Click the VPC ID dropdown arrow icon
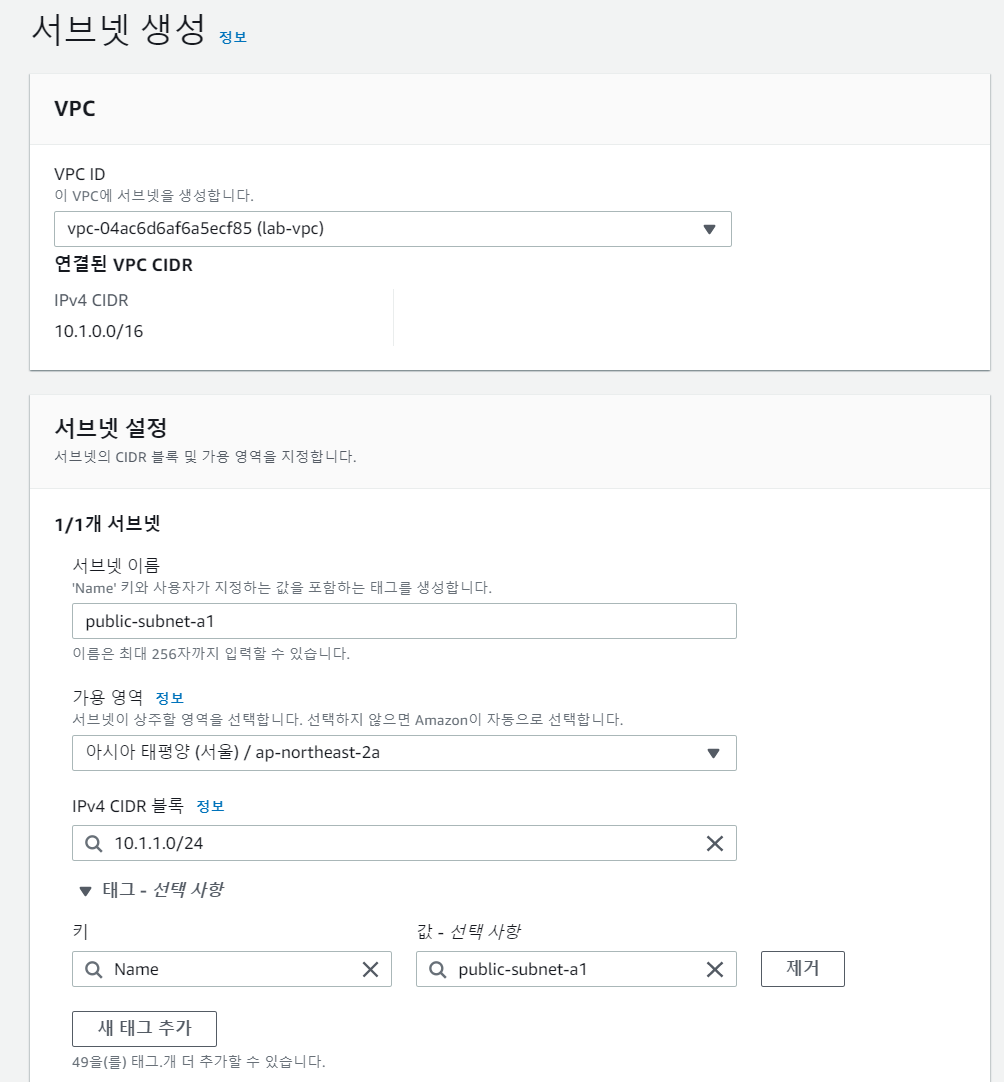Screen dimensions: 1004x1082 [x=710, y=229]
